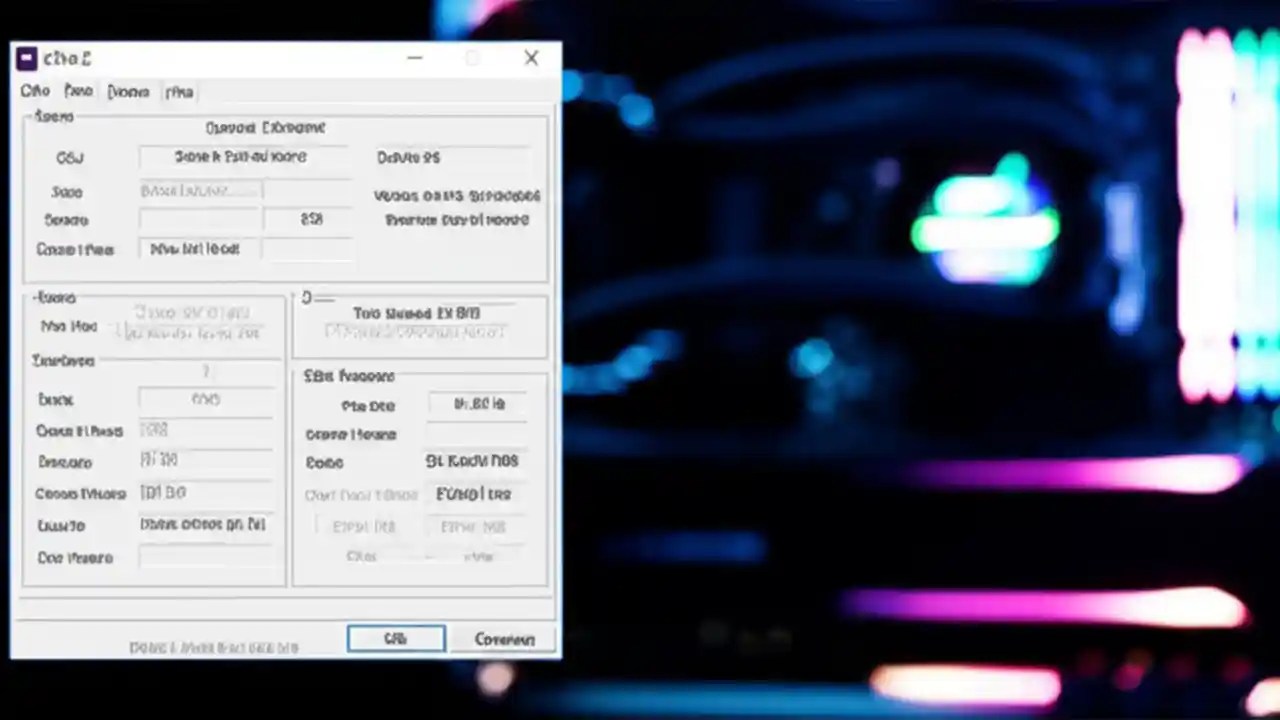Viewport: 1280px width, 720px height.
Task: Open the rightmost tab in the window
Action: tap(179, 91)
